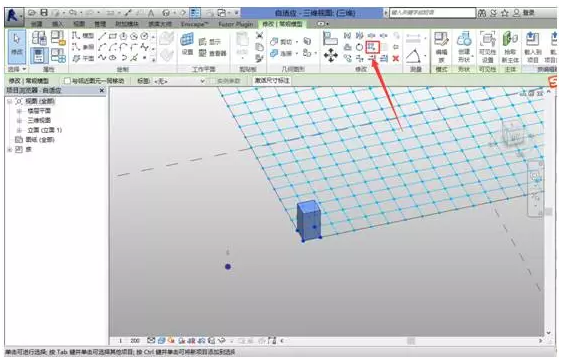The height and width of the screenshot is (360, 562).
Task: Open the Enscape ribbon tab
Action: point(194,24)
